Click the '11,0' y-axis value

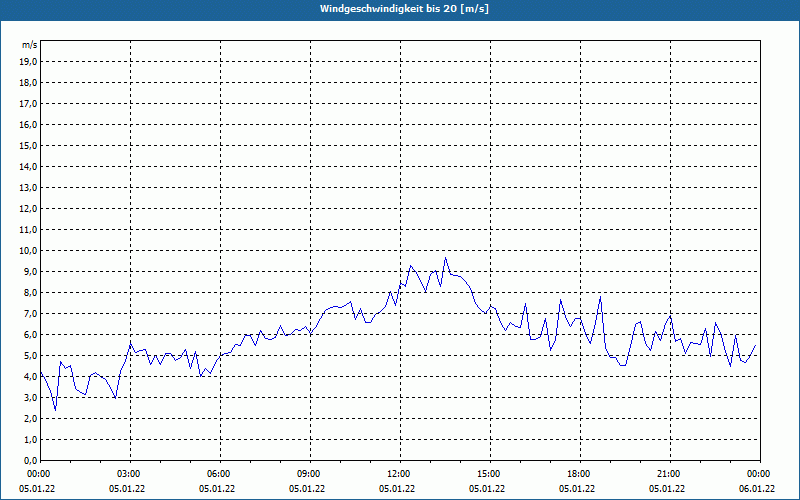(29, 230)
